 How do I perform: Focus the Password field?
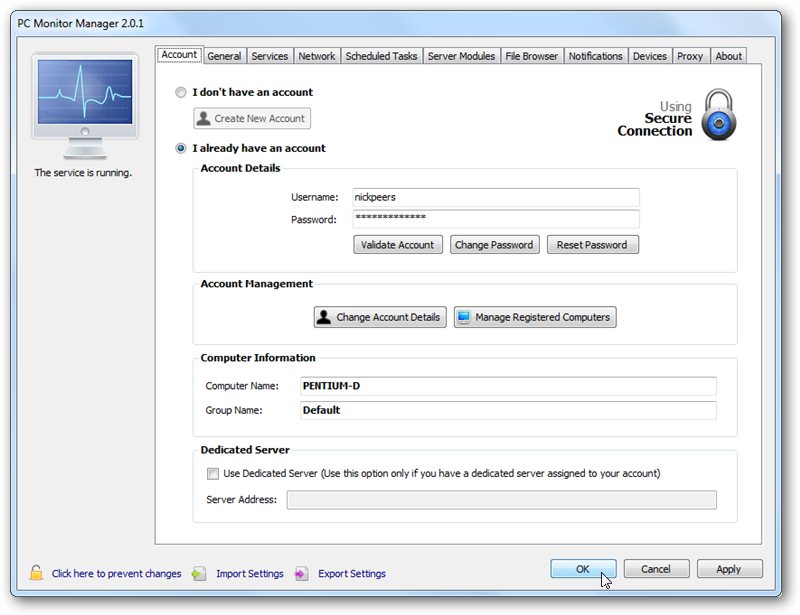pyautogui.click(x=496, y=219)
